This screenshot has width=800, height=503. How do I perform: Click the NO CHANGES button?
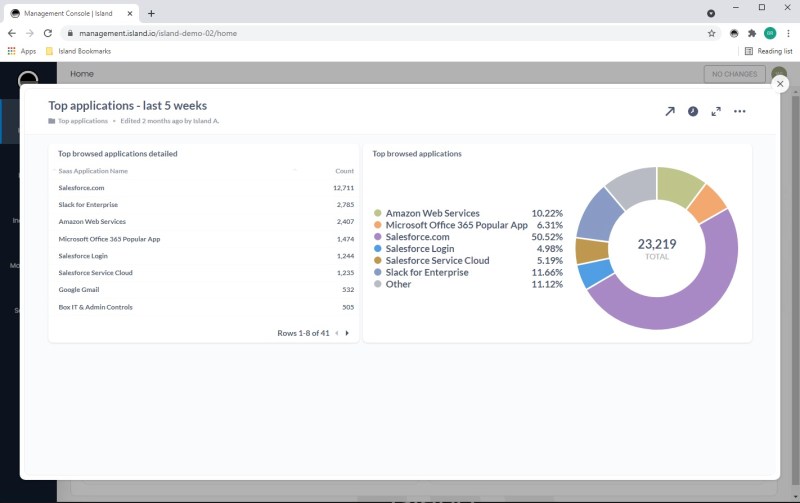coord(734,74)
